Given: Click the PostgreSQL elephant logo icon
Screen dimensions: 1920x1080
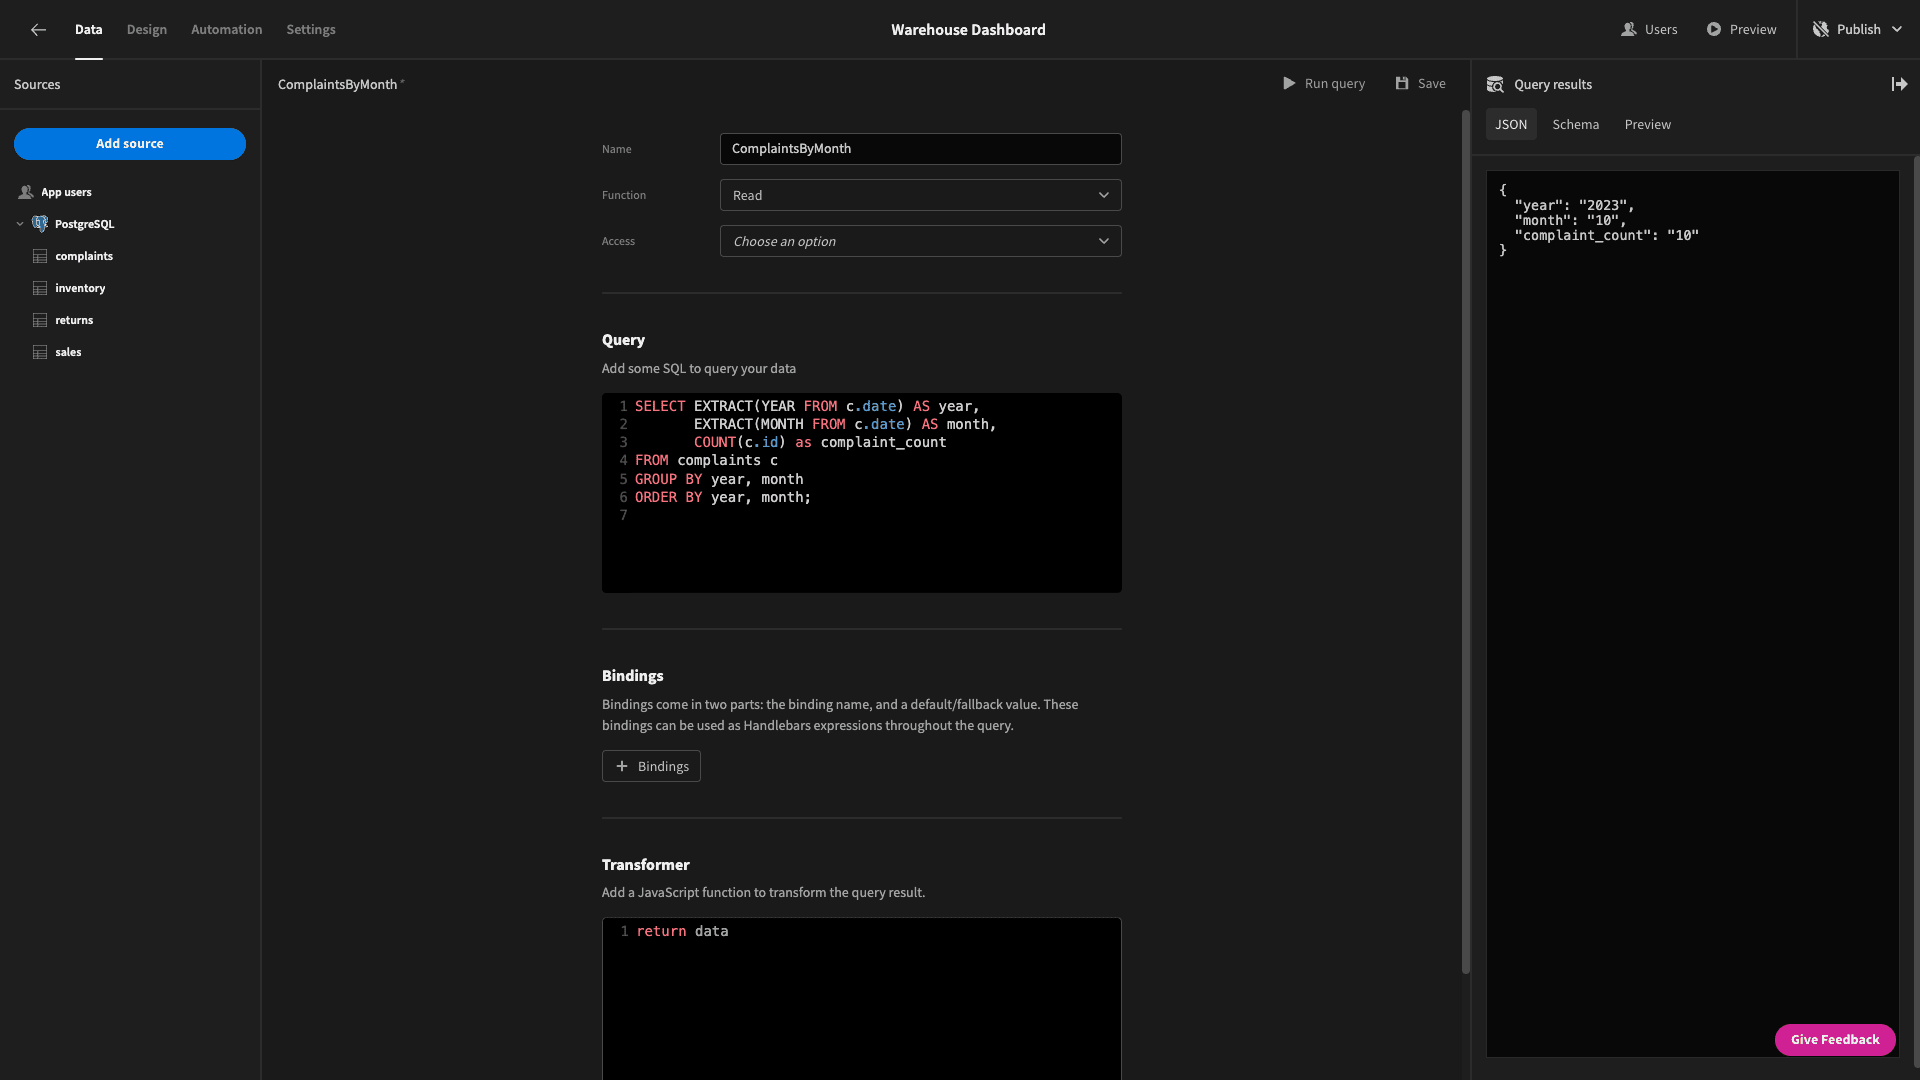Looking at the screenshot, I should [x=40, y=224].
